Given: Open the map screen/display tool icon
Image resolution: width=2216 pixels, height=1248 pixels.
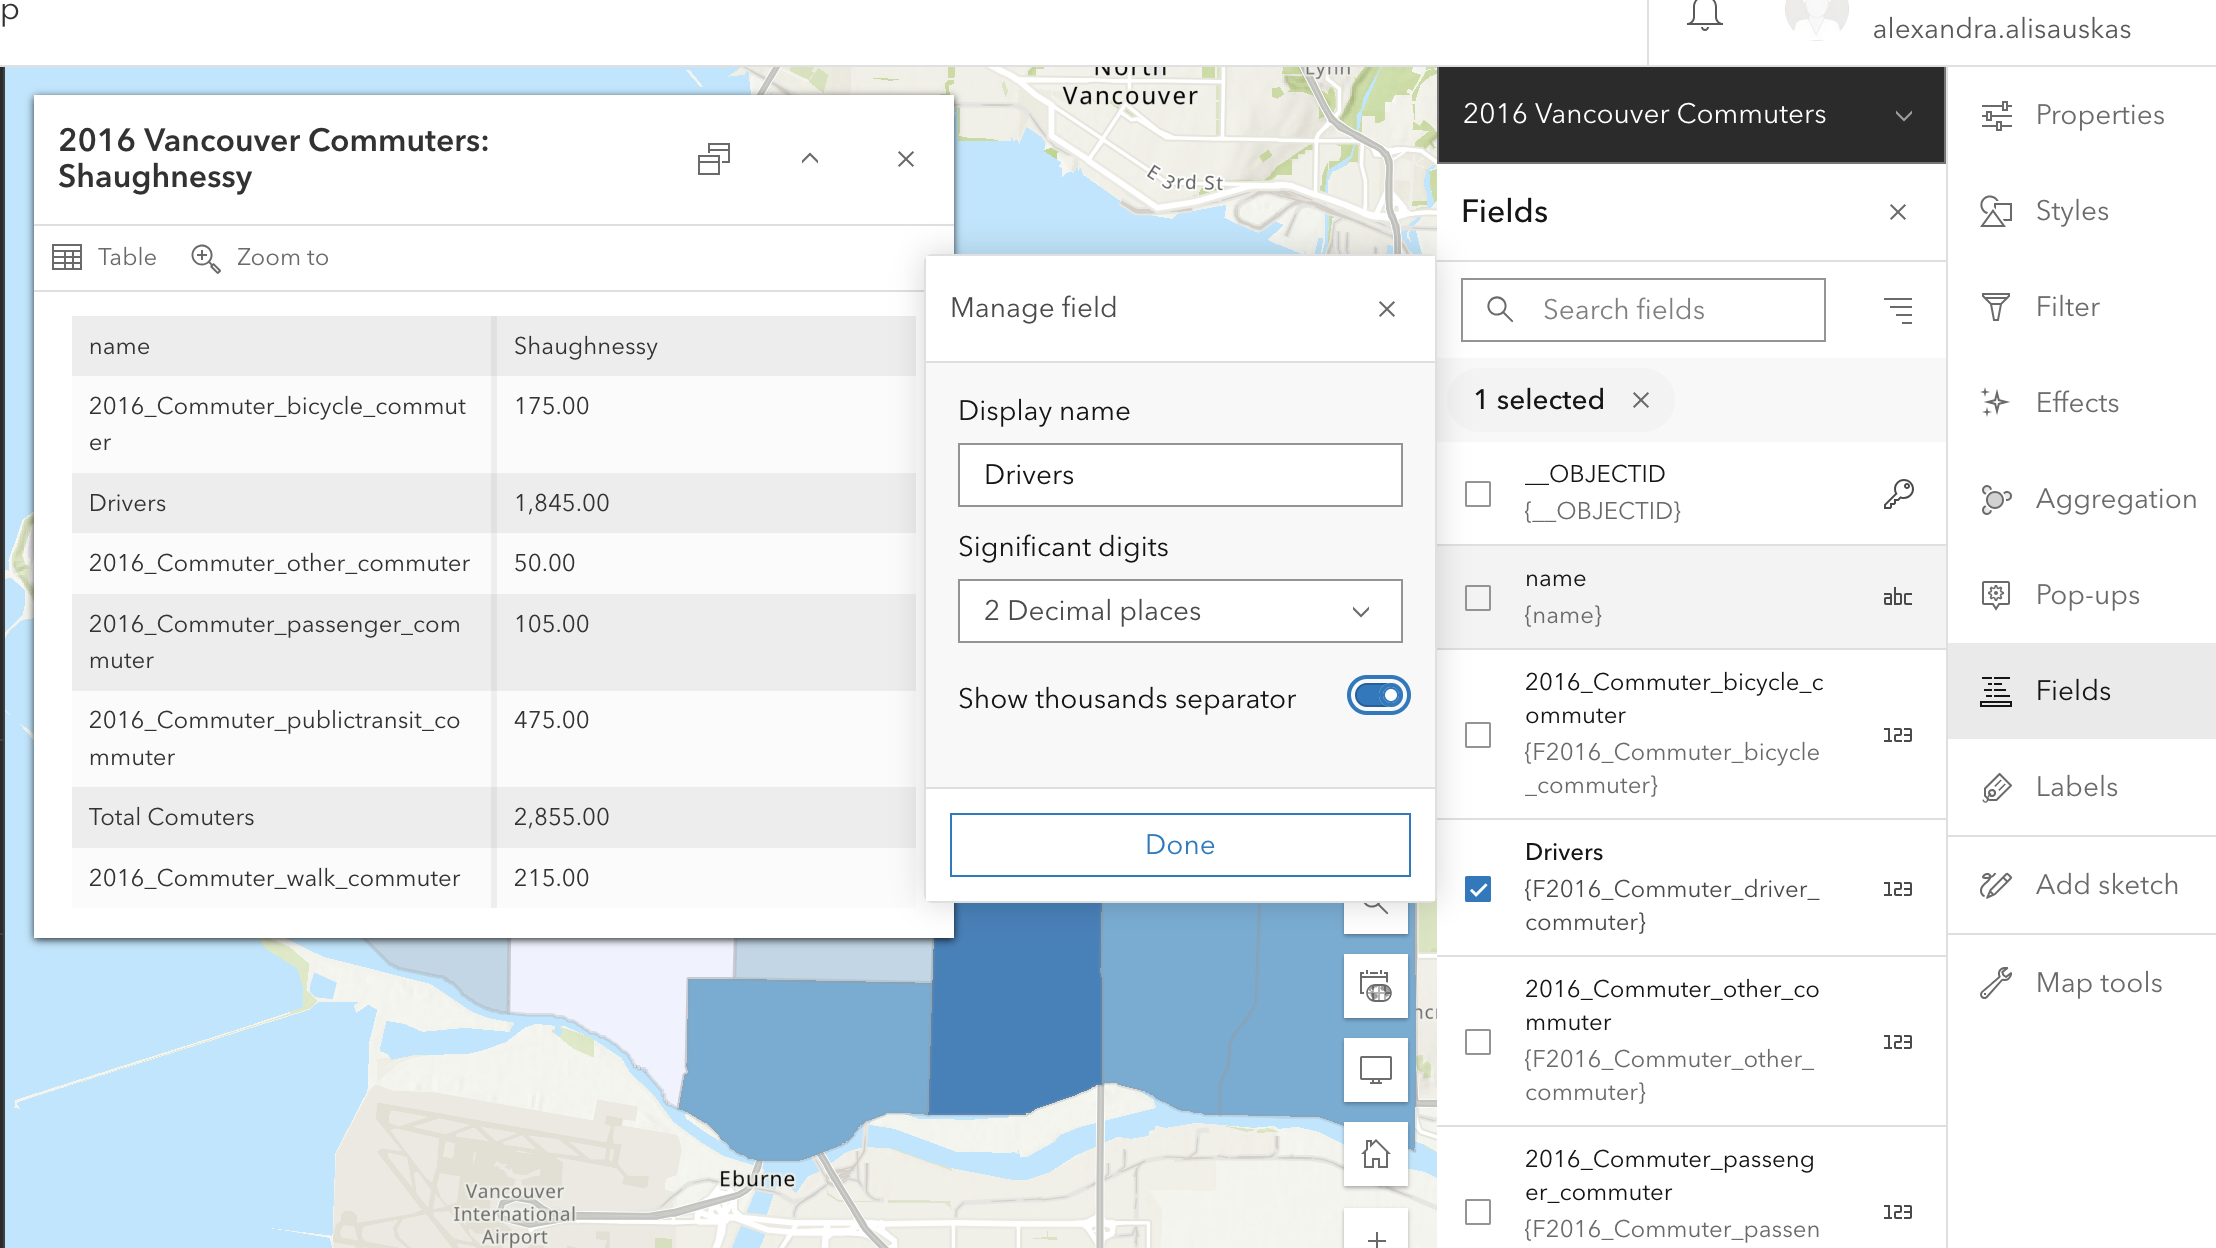Looking at the screenshot, I should 1376,1070.
